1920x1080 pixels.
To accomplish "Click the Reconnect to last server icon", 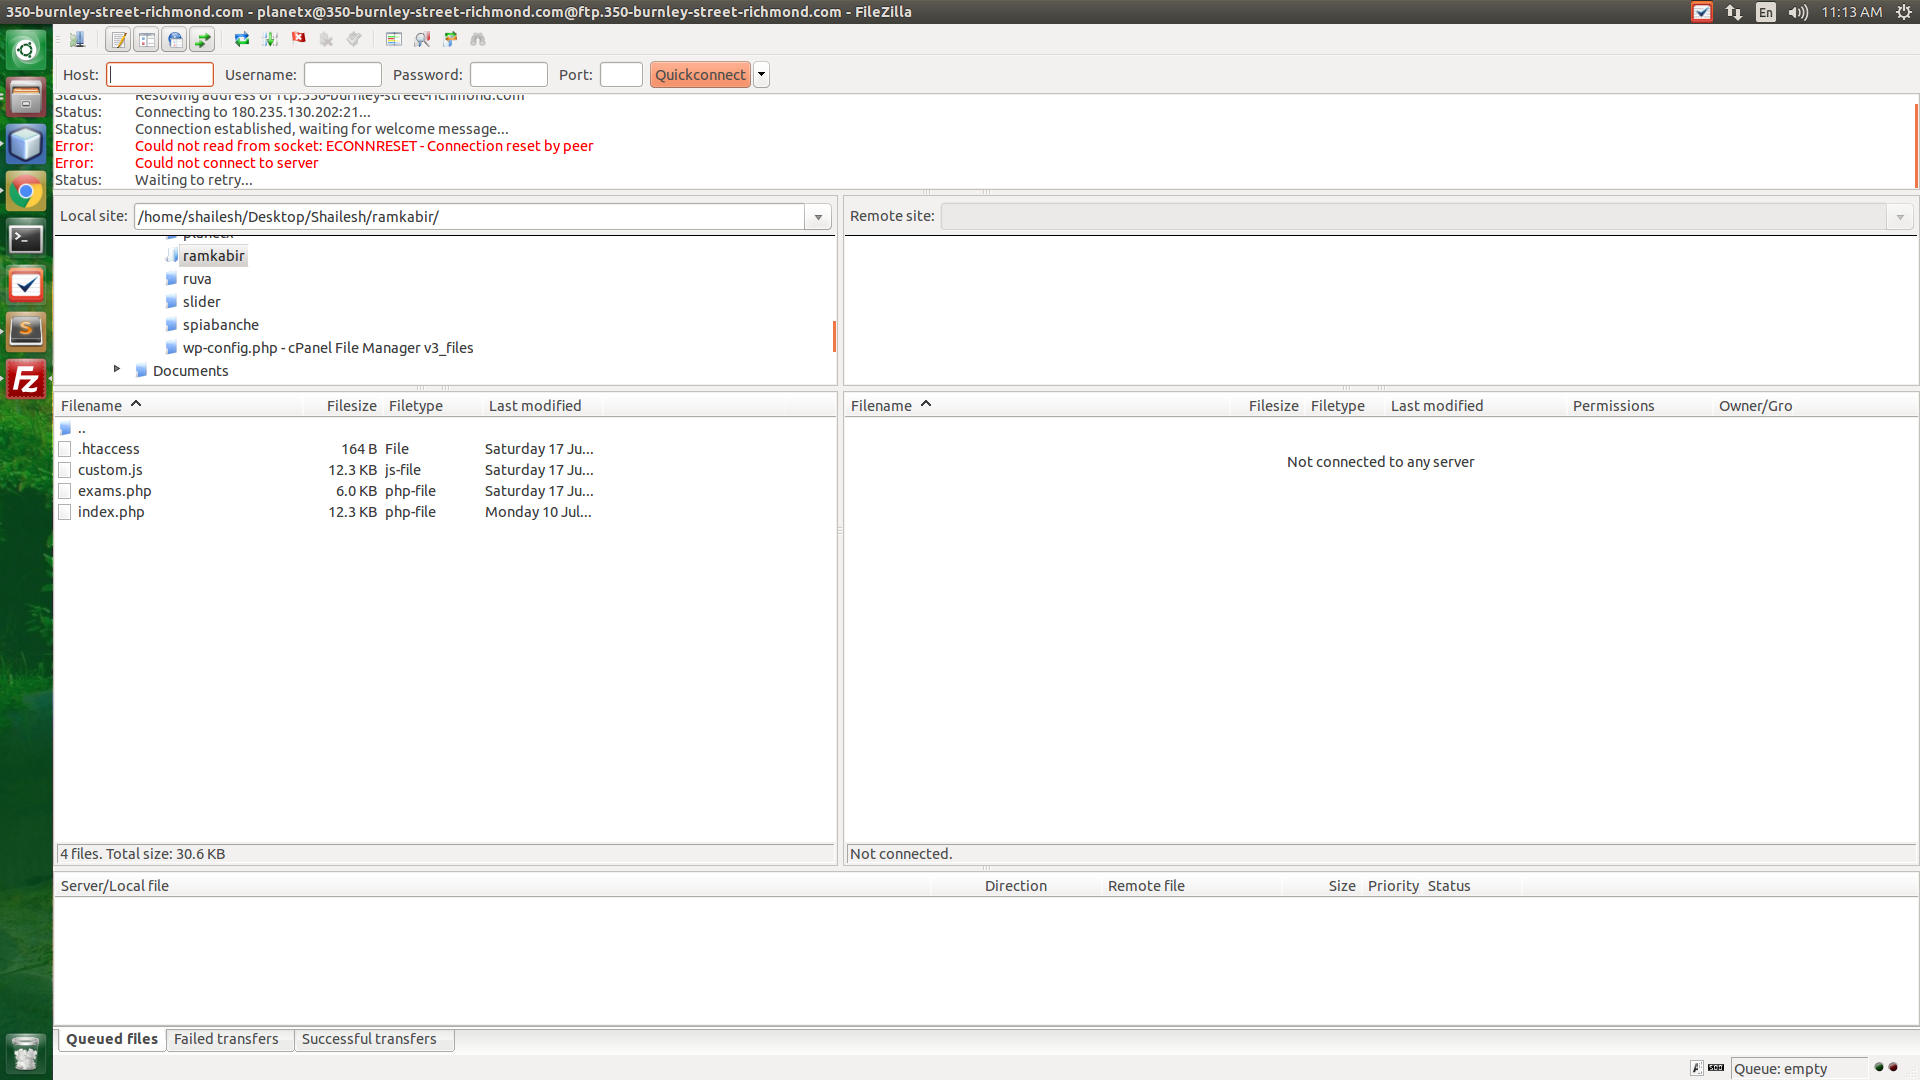I will tap(354, 40).
